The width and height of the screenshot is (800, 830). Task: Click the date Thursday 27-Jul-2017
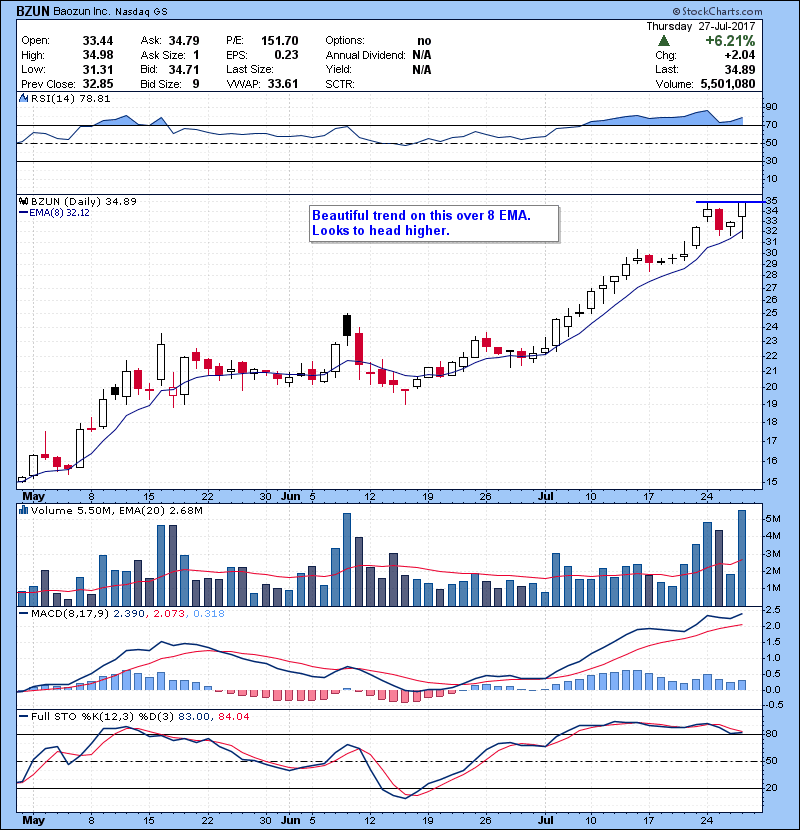(x=701, y=26)
